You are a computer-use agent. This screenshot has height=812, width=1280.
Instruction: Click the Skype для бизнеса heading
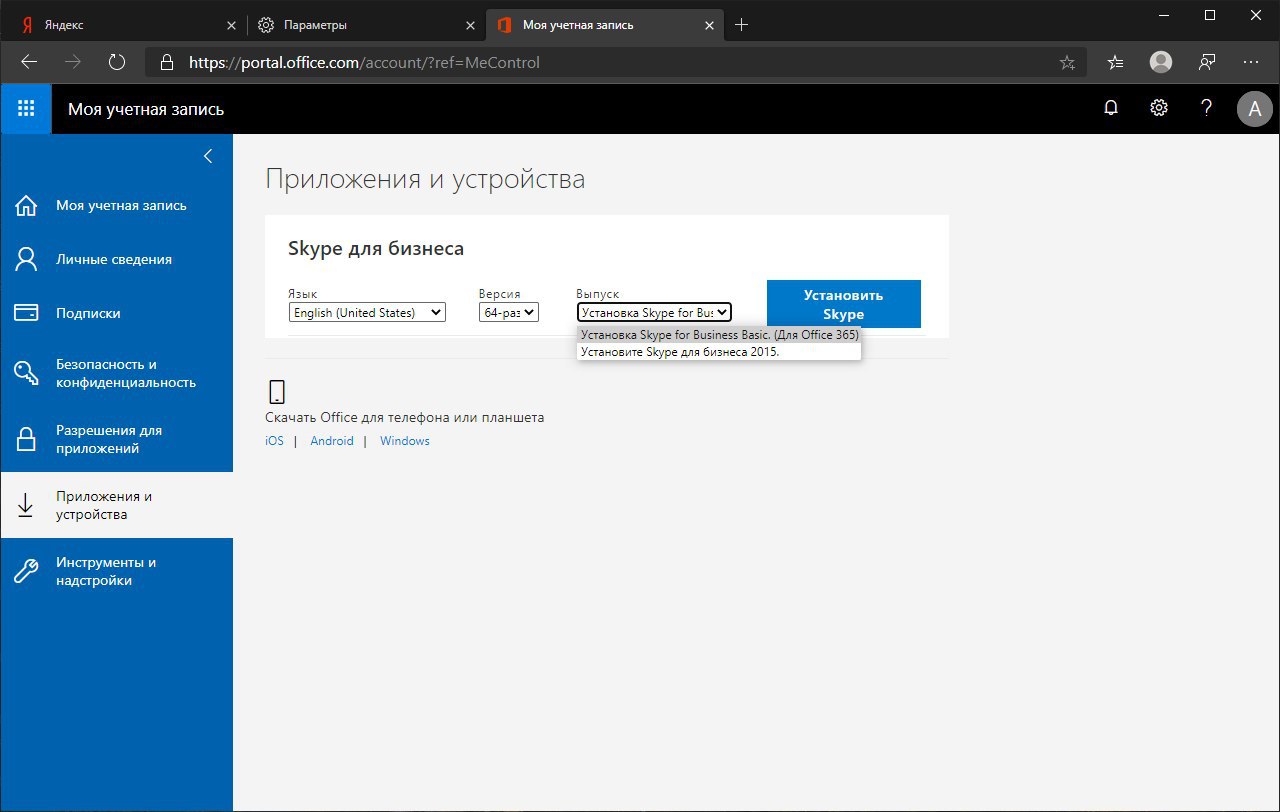[376, 248]
